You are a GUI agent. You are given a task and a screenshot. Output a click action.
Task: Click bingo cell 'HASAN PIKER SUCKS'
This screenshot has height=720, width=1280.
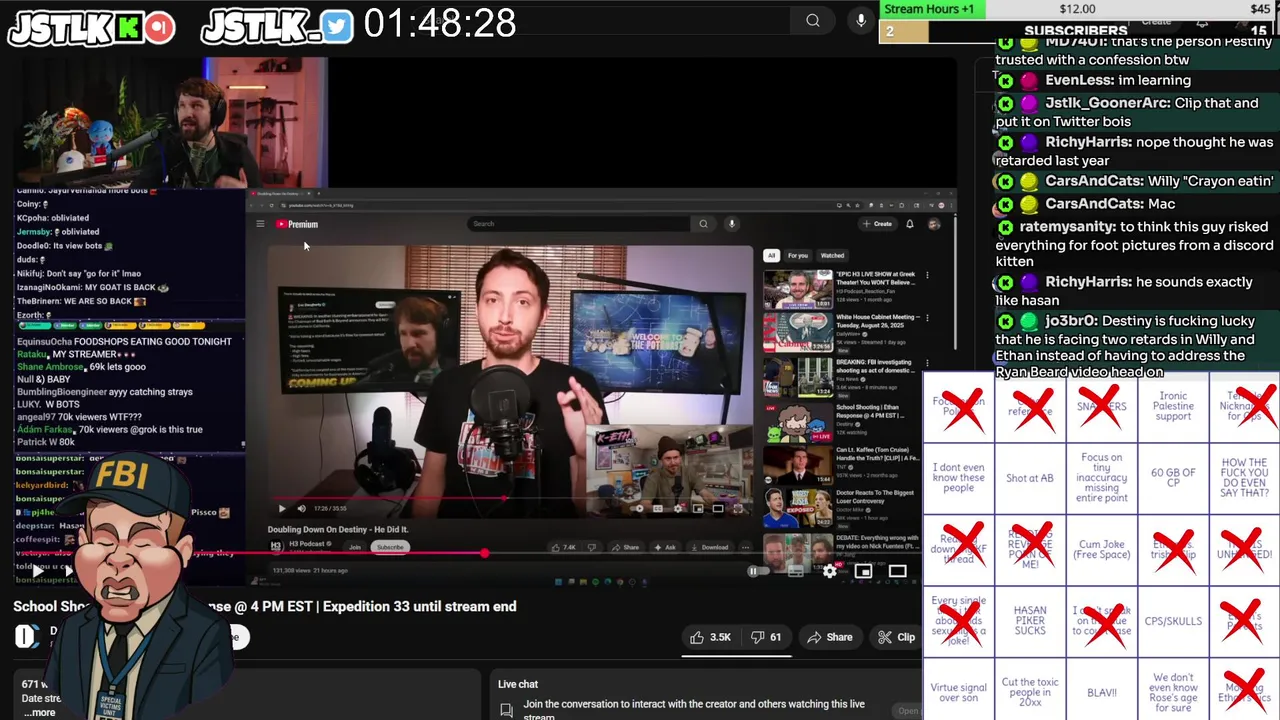(1030, 621)
